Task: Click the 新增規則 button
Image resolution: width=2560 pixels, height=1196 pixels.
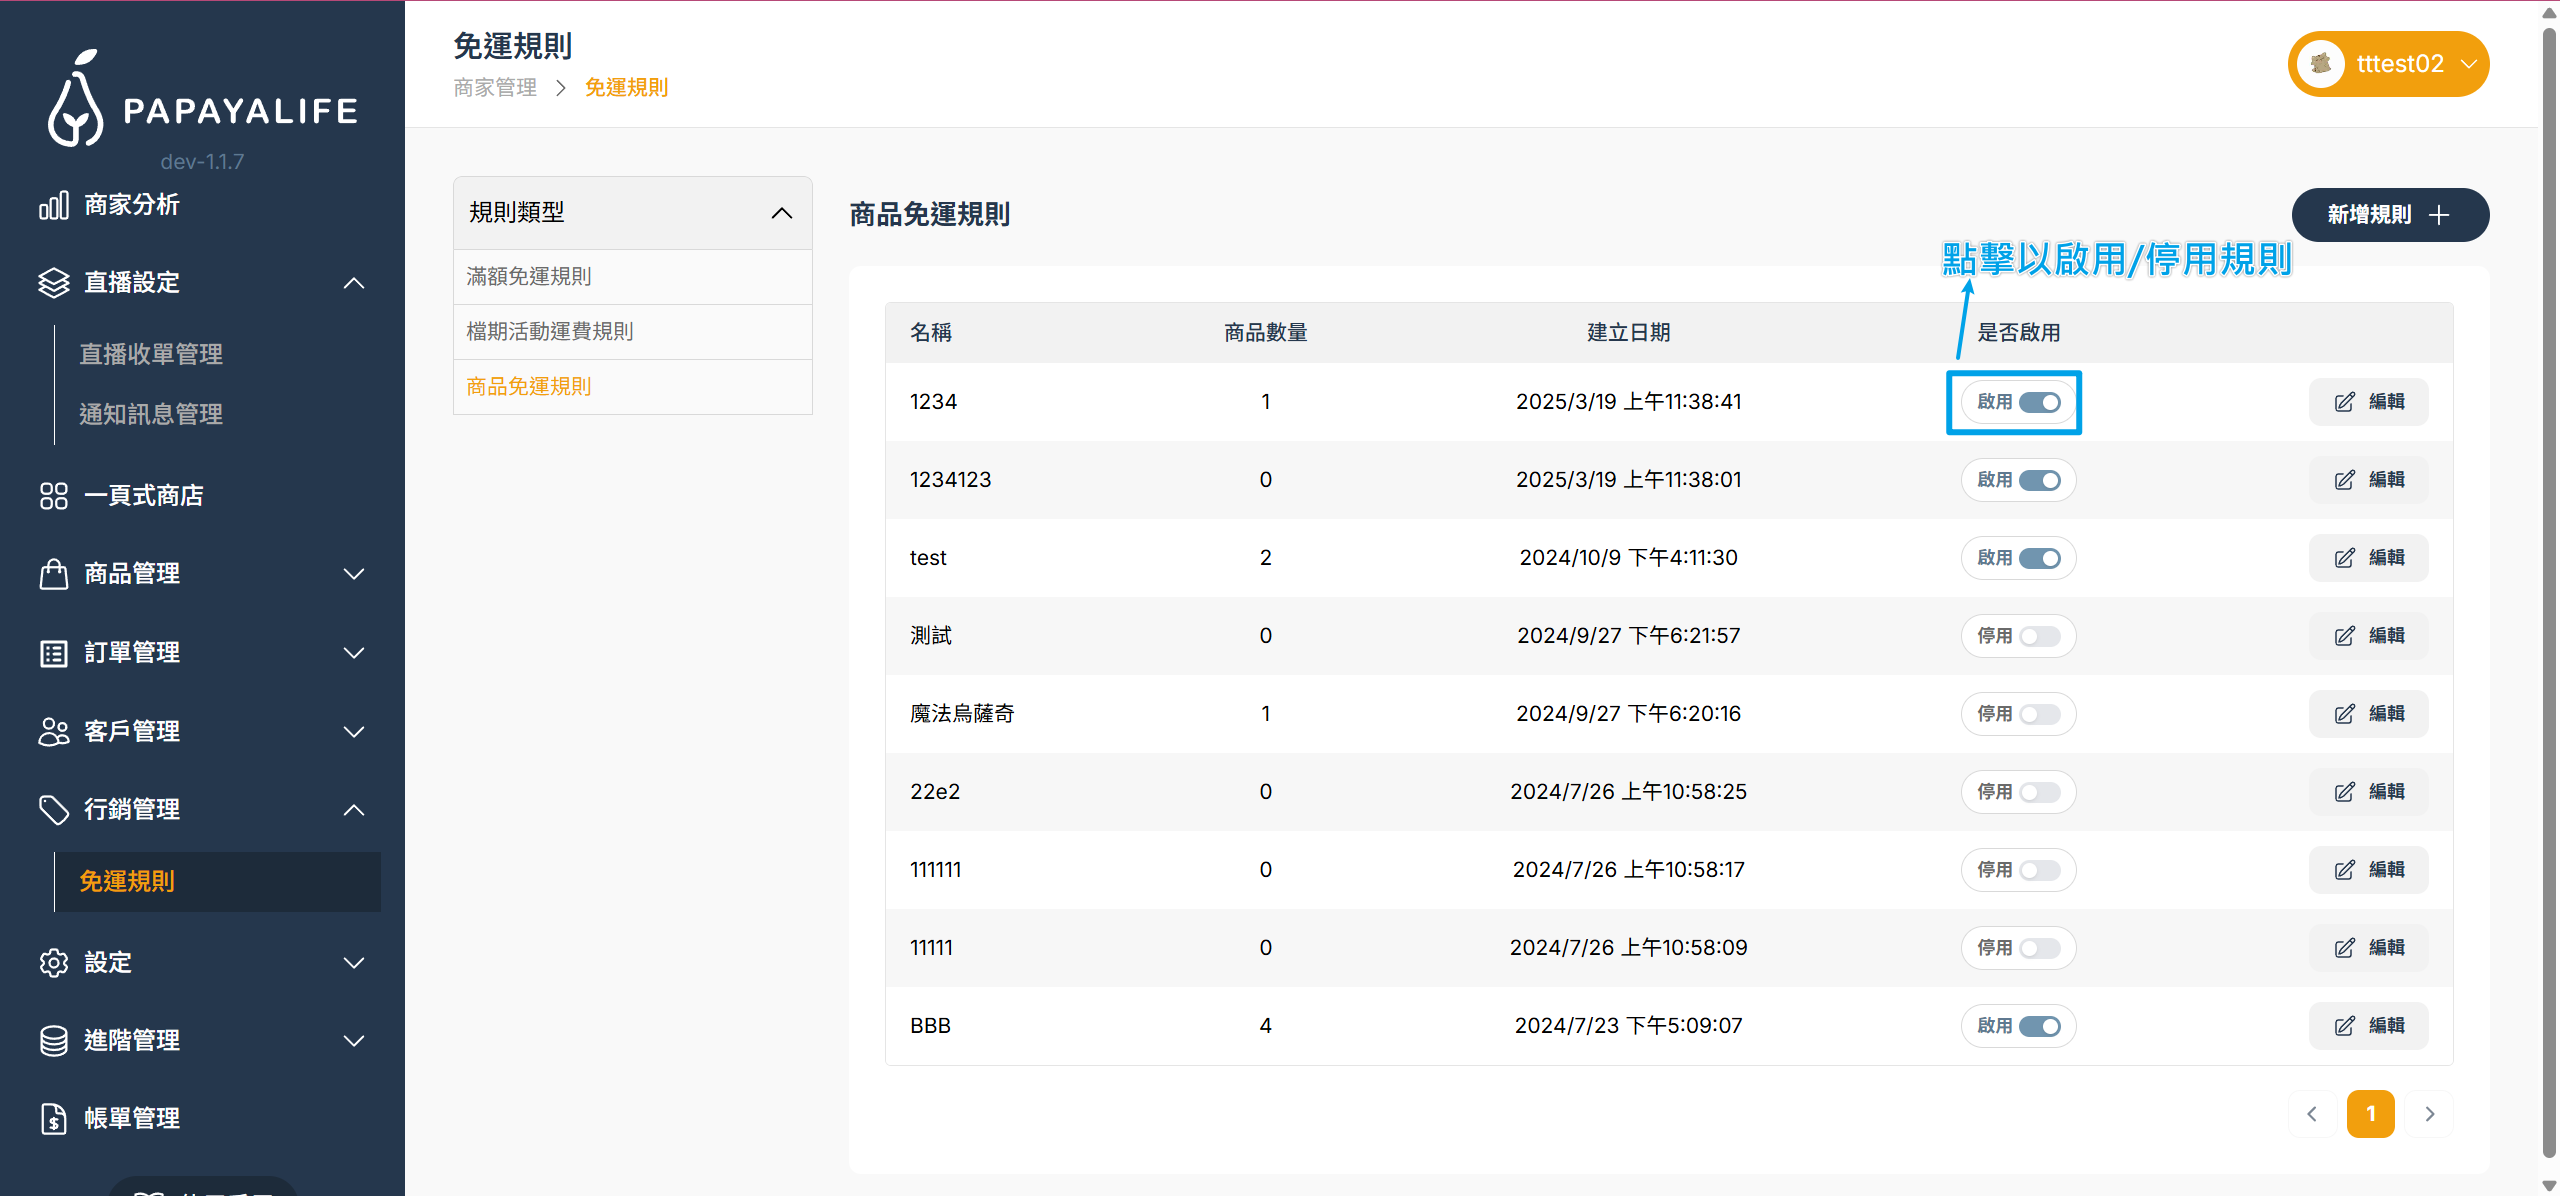Action: point(2390,214)
